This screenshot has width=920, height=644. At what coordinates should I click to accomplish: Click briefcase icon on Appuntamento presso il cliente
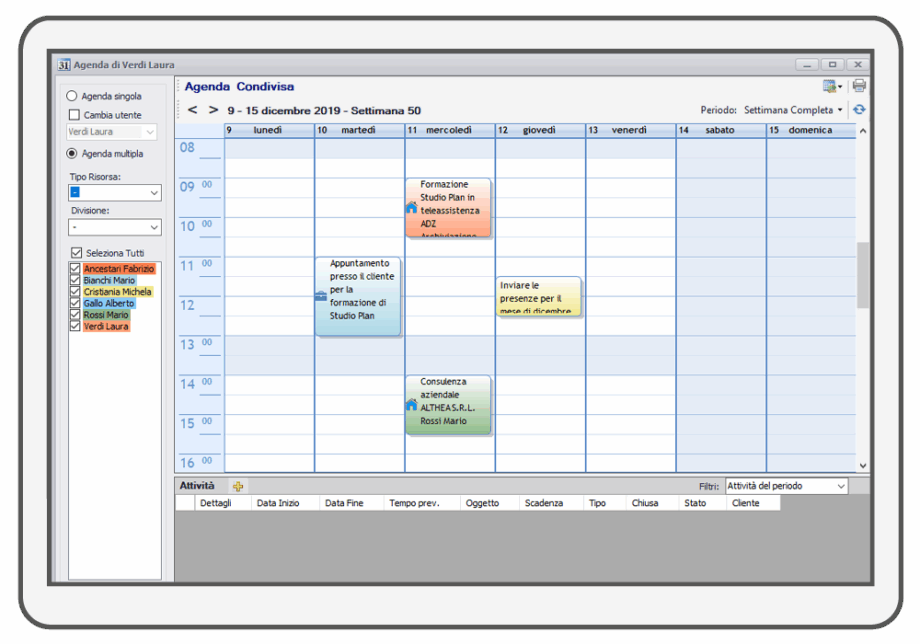[321, 296]
